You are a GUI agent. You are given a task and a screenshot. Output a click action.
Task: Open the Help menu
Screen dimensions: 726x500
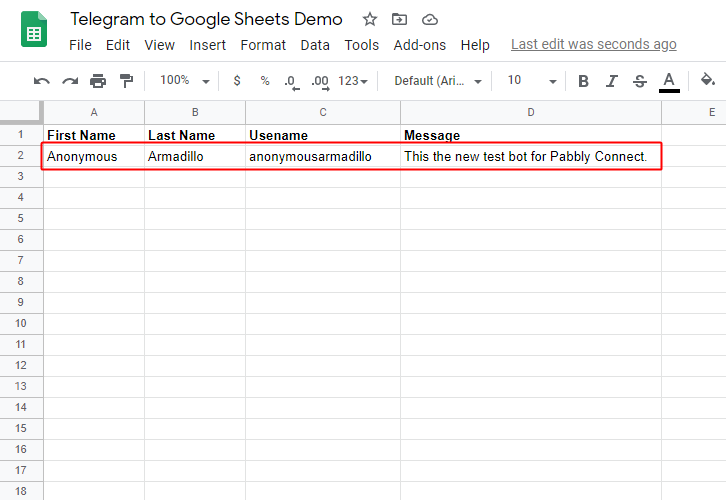(x=475, y=45)
